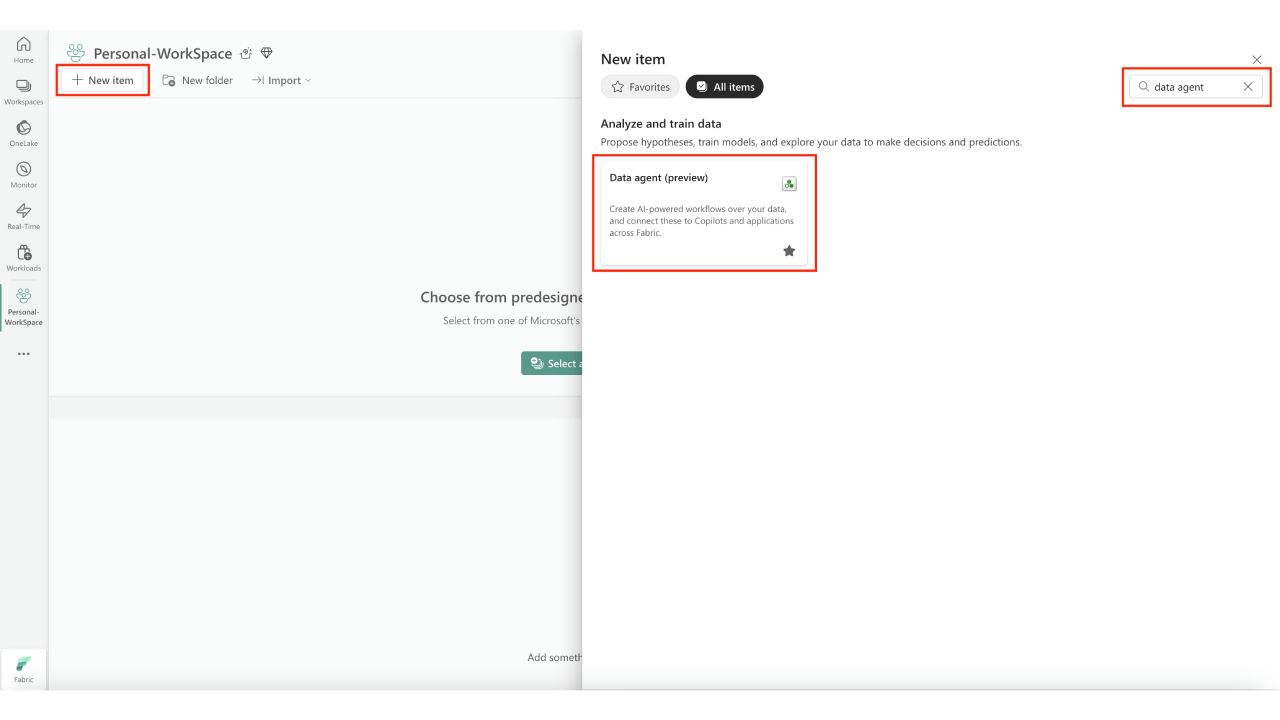The height and width of the screenshot is (720, 1280).
Task: Click the New folder button
Action: coord(197,80)
